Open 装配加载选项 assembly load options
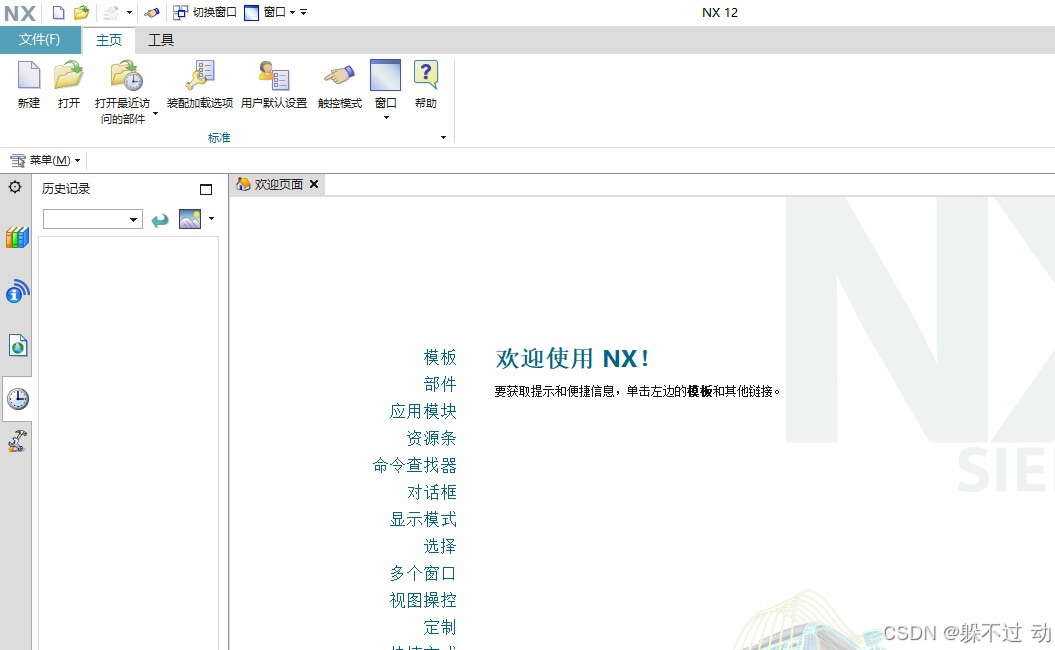The width and height of the screenshot is (1055, 650). (x=200, y=75)
